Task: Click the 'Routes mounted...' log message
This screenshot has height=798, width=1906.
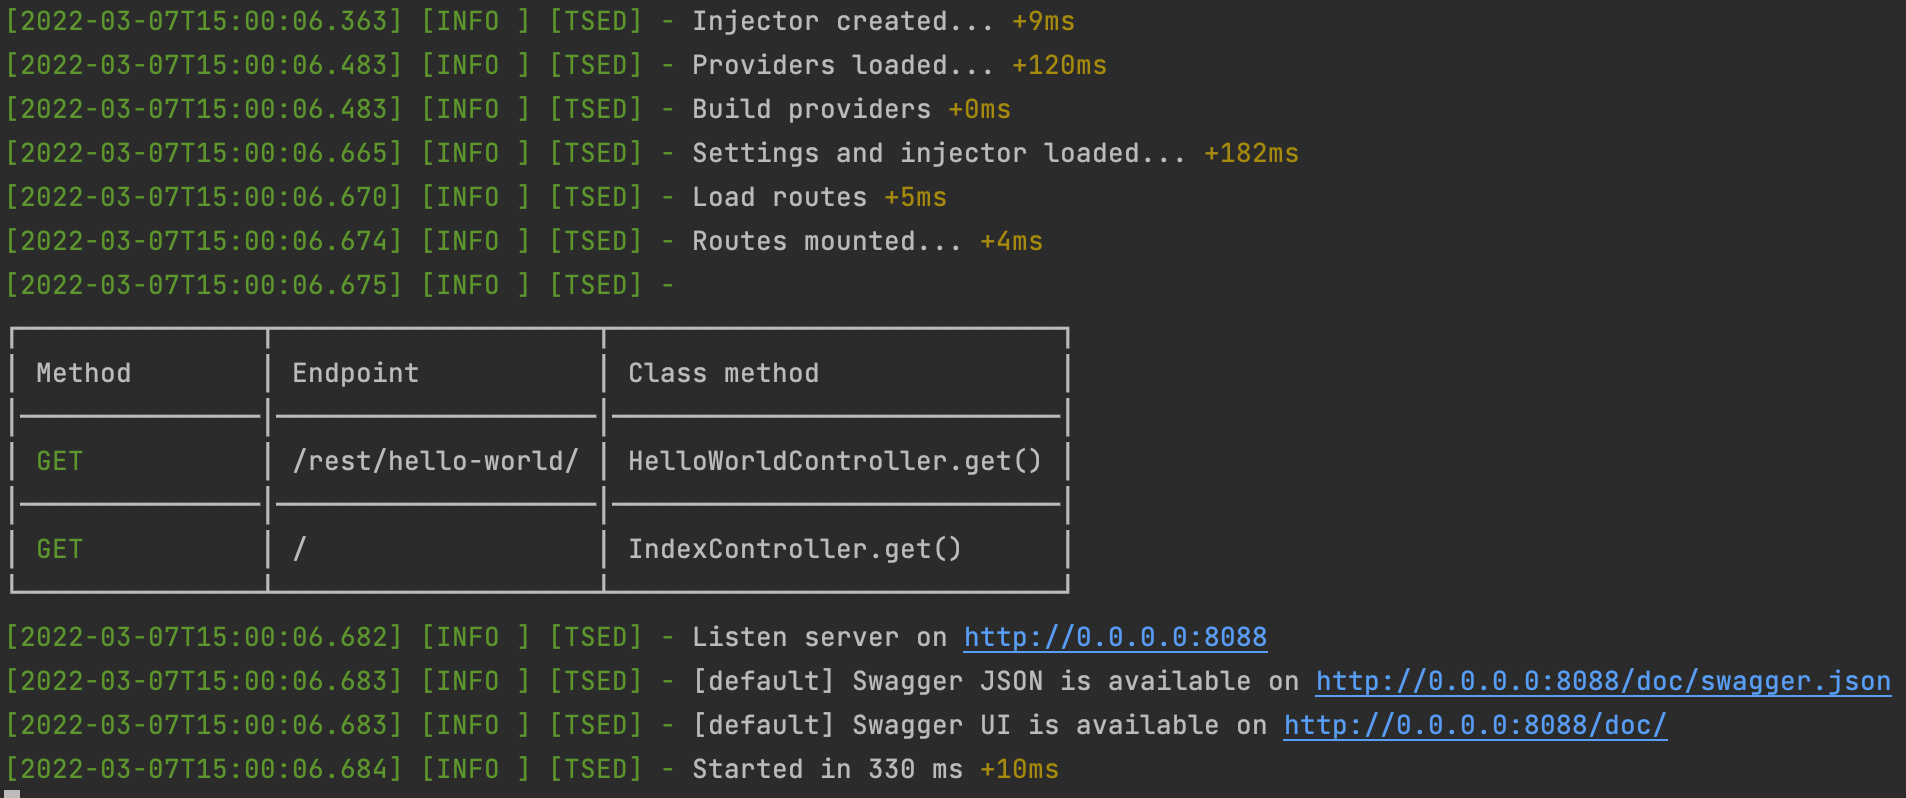Action: pos(827,241)
